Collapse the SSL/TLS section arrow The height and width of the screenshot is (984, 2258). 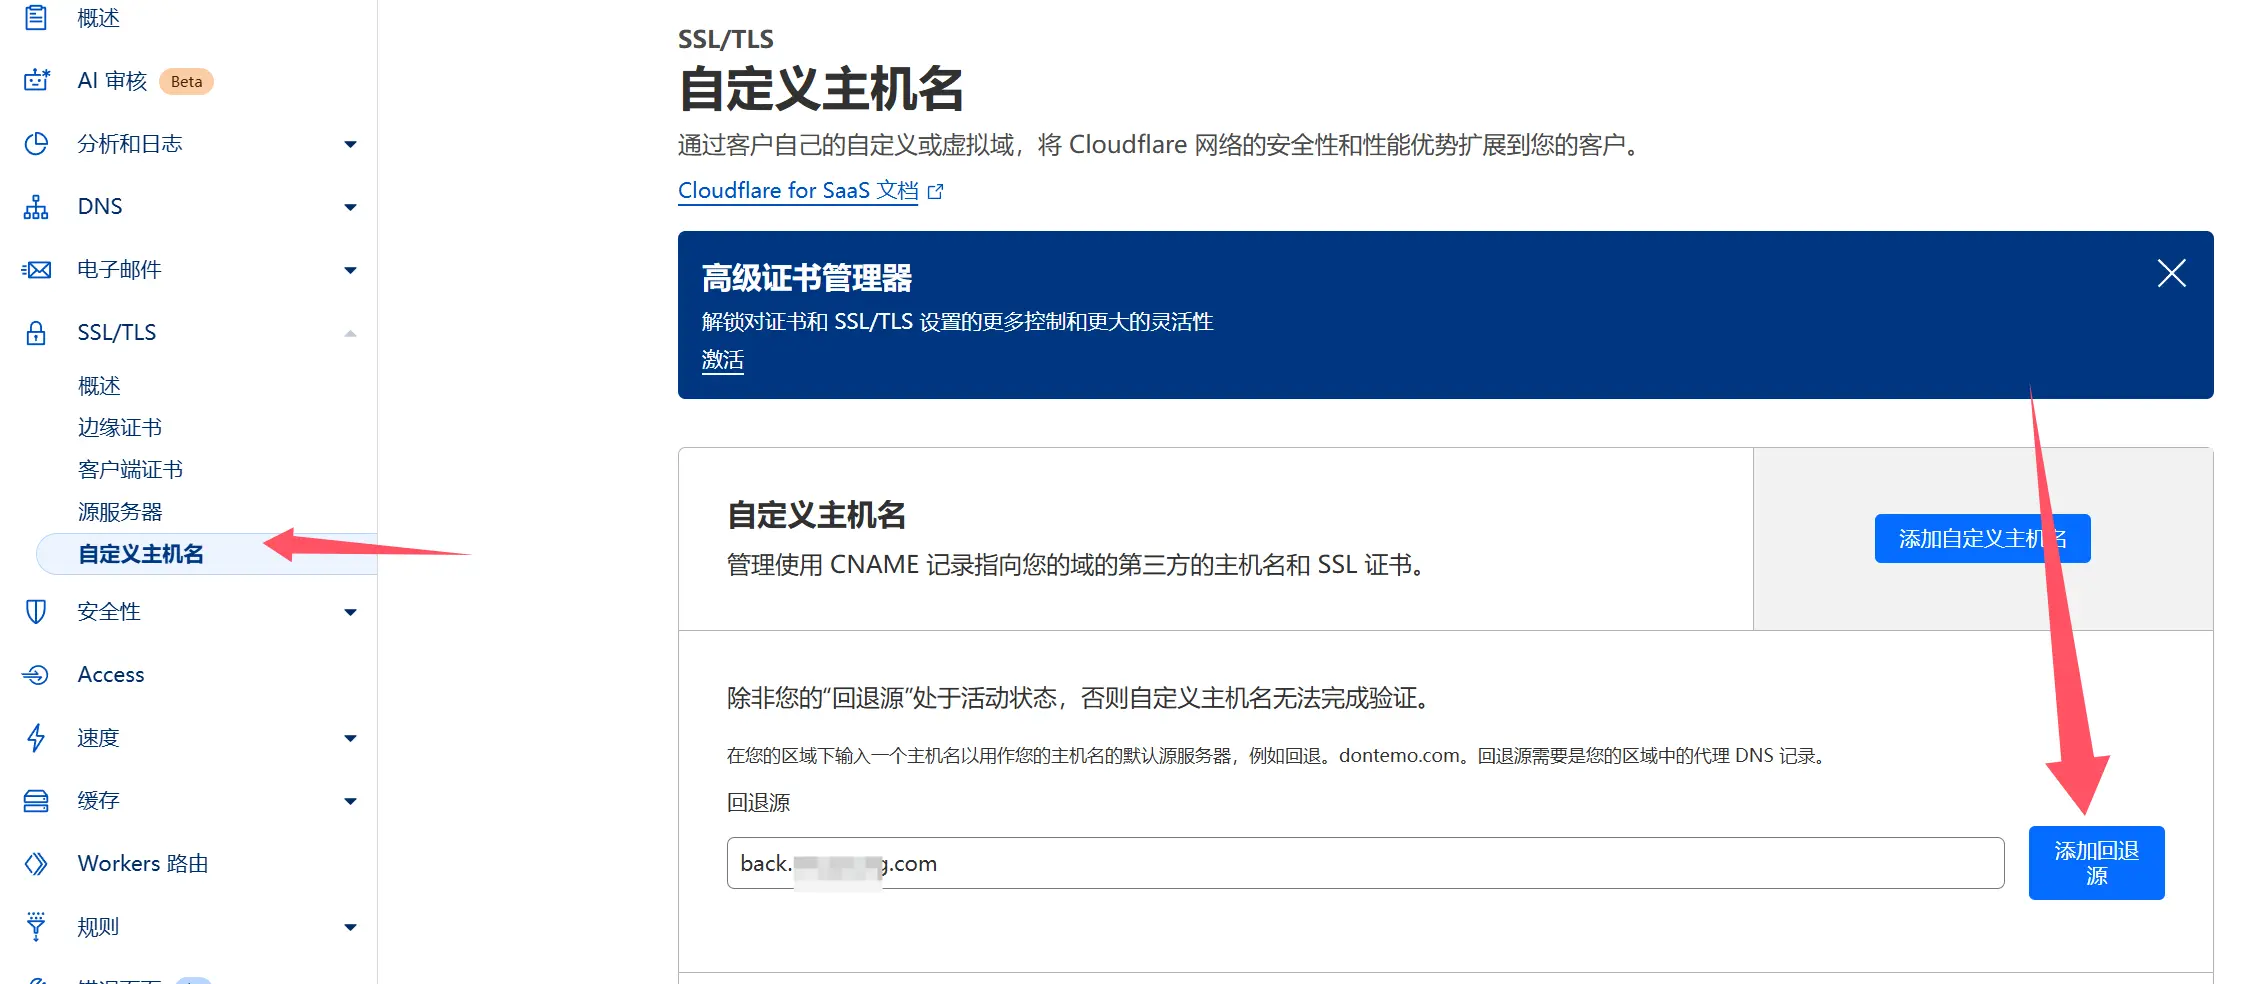[x=350, y=333]
